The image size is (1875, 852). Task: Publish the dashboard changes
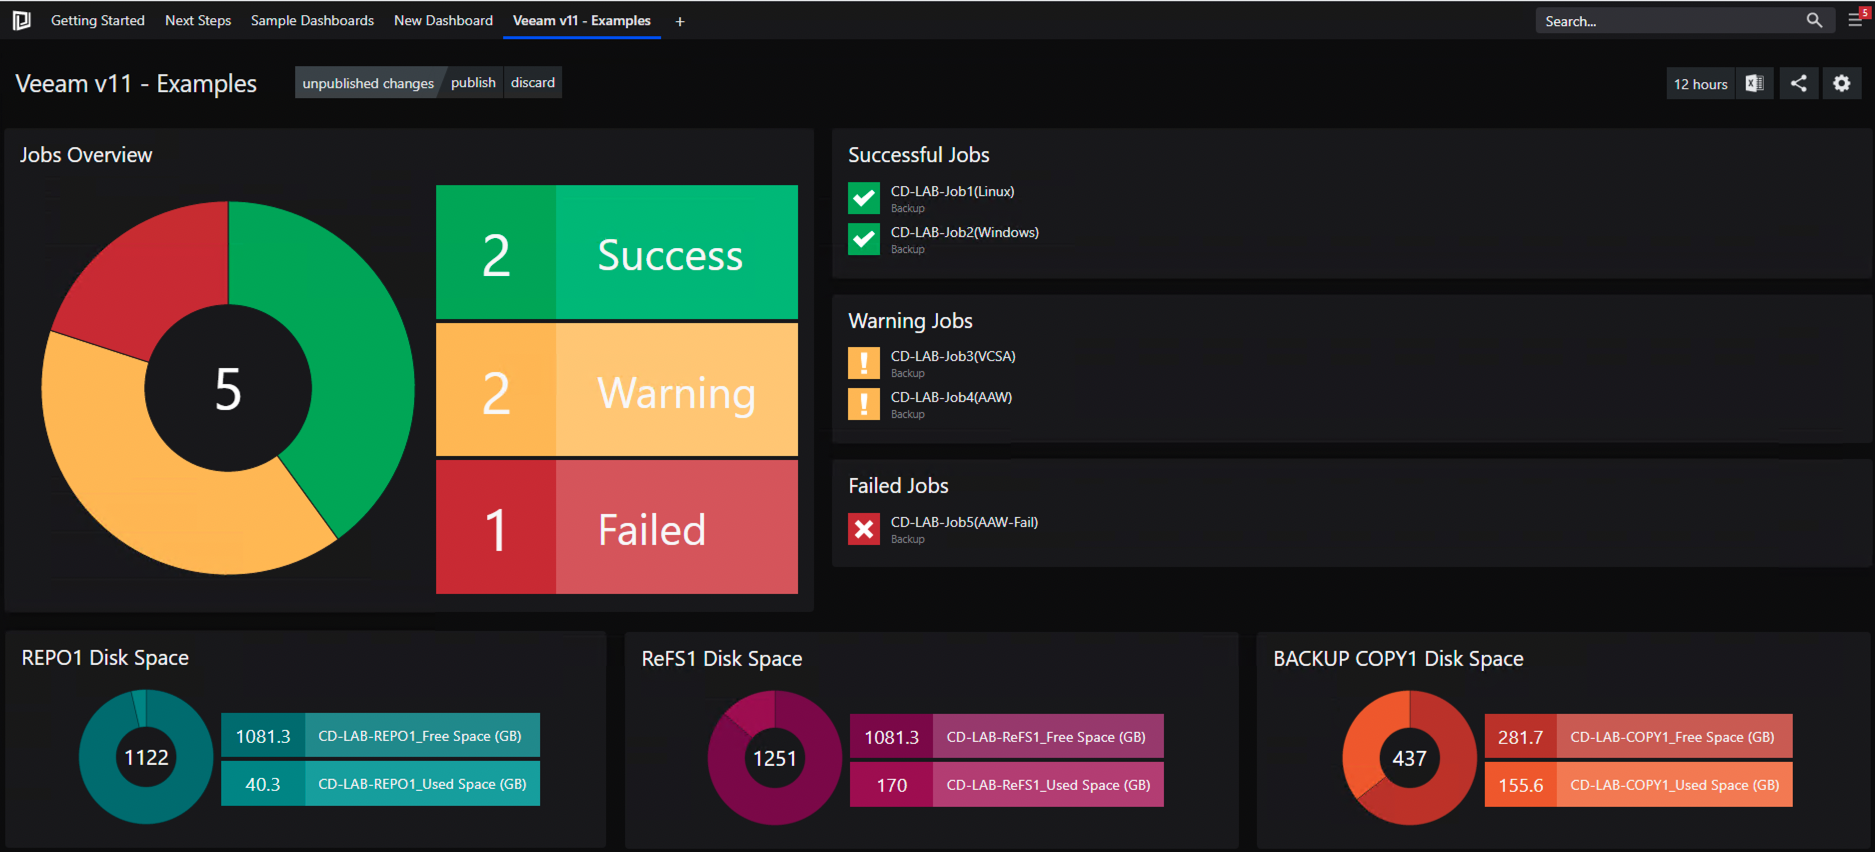tap(473, 83)
